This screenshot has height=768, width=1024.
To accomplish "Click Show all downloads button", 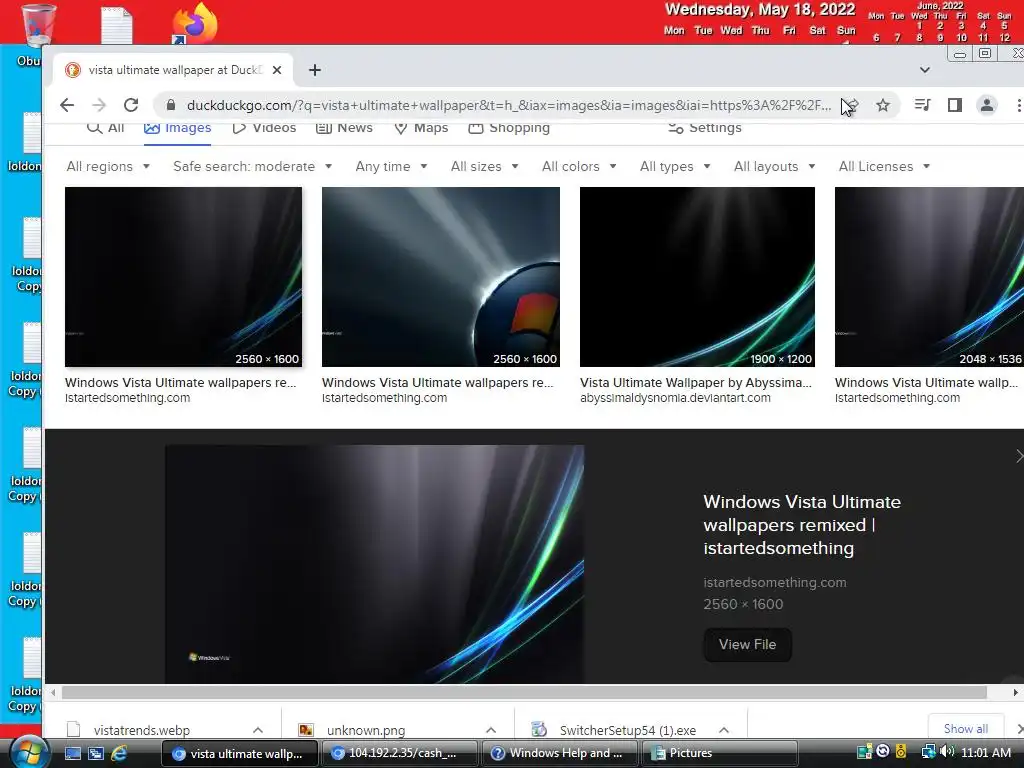I will pos(965,729).
